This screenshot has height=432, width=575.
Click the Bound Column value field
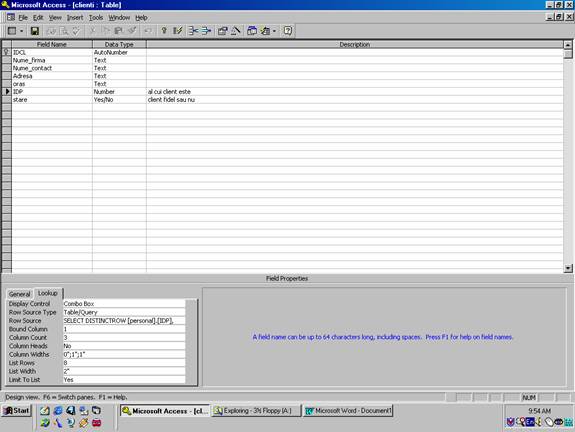[x=124, y=329]
